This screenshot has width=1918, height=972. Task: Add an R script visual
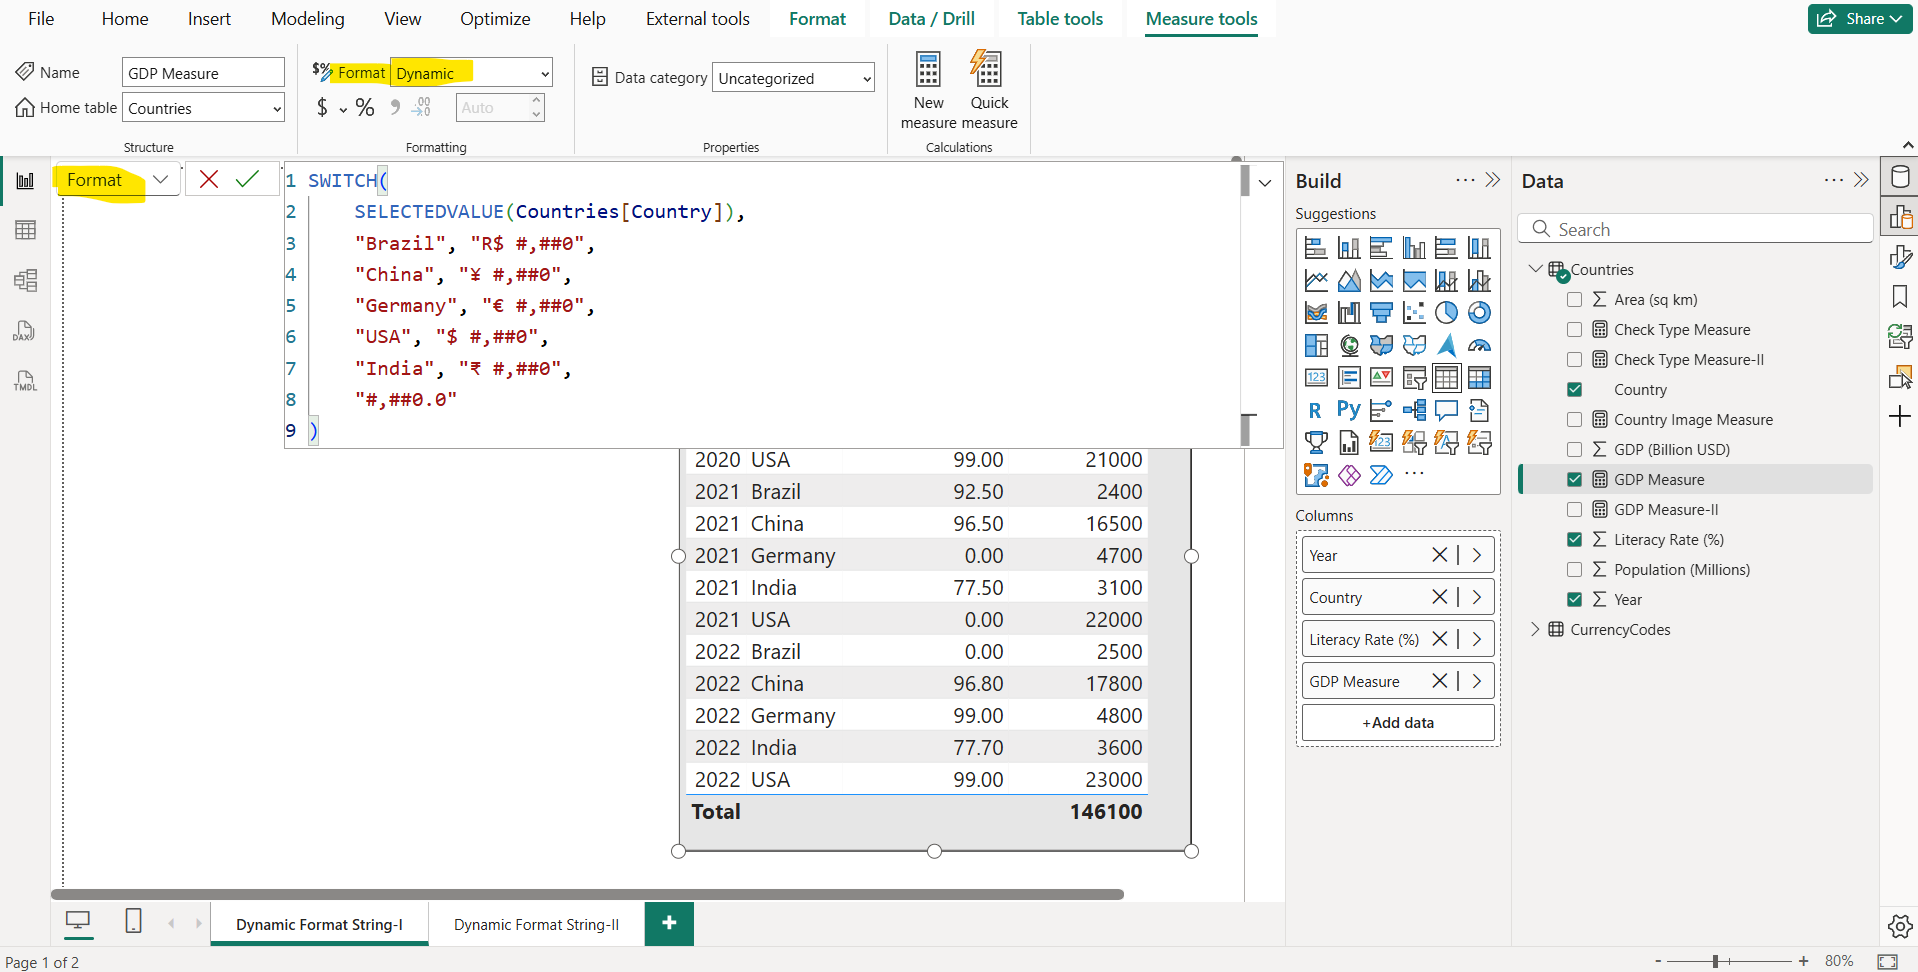(1315, 410)
